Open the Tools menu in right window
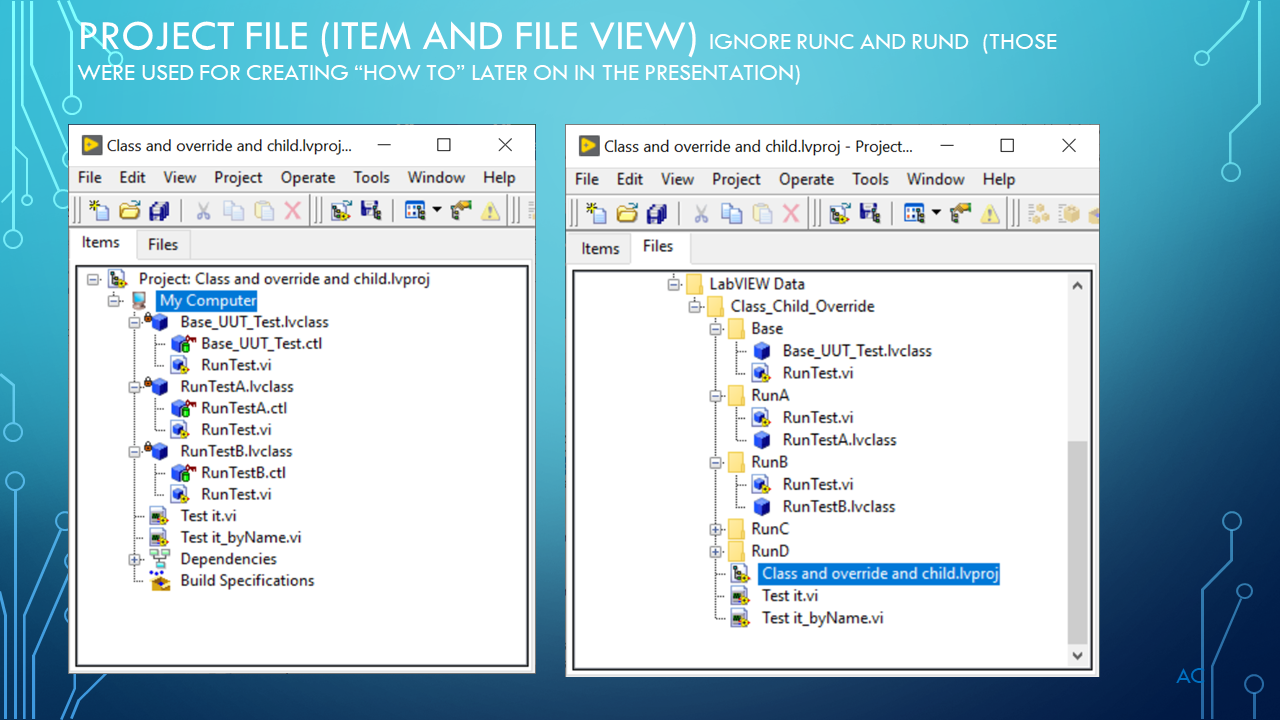This screenshot has width=1280, height=720. [x=870, y=179]
